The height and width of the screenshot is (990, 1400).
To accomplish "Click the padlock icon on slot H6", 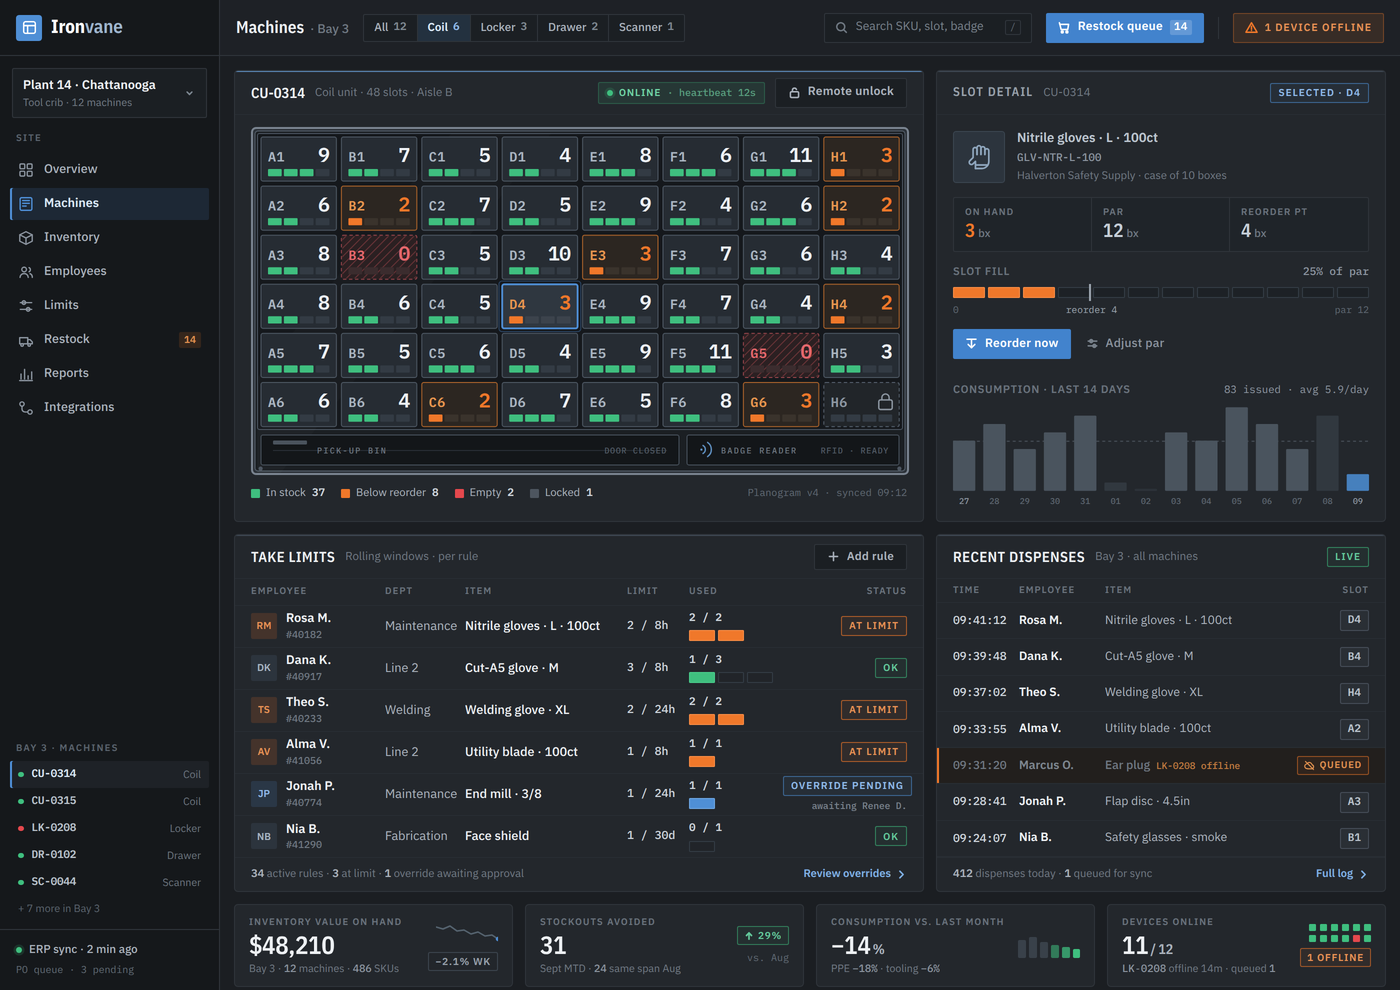I will (x=885, y=402).
